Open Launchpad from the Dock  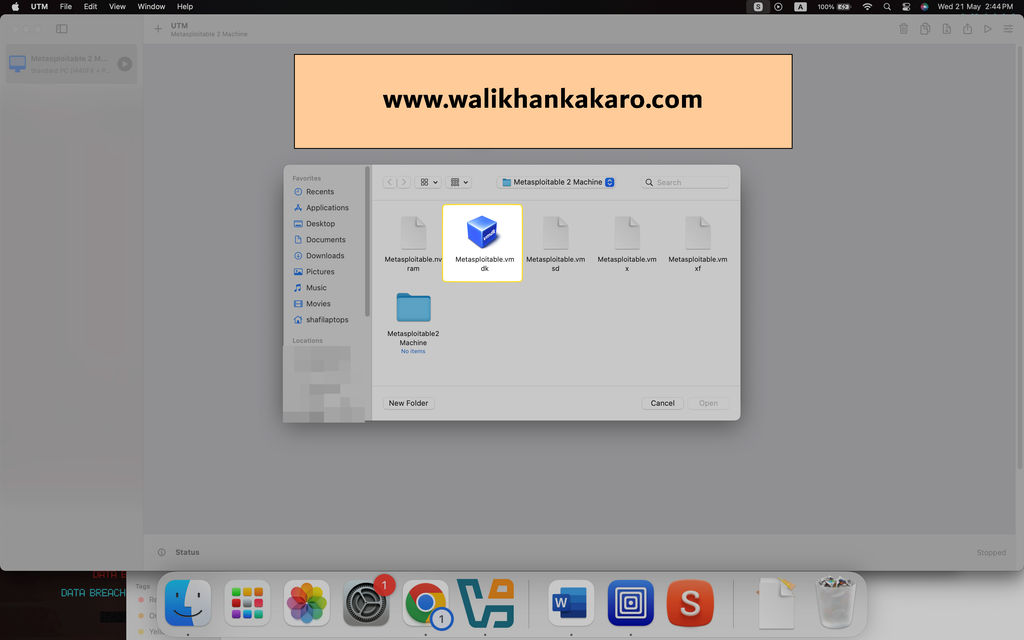(248, 603)
